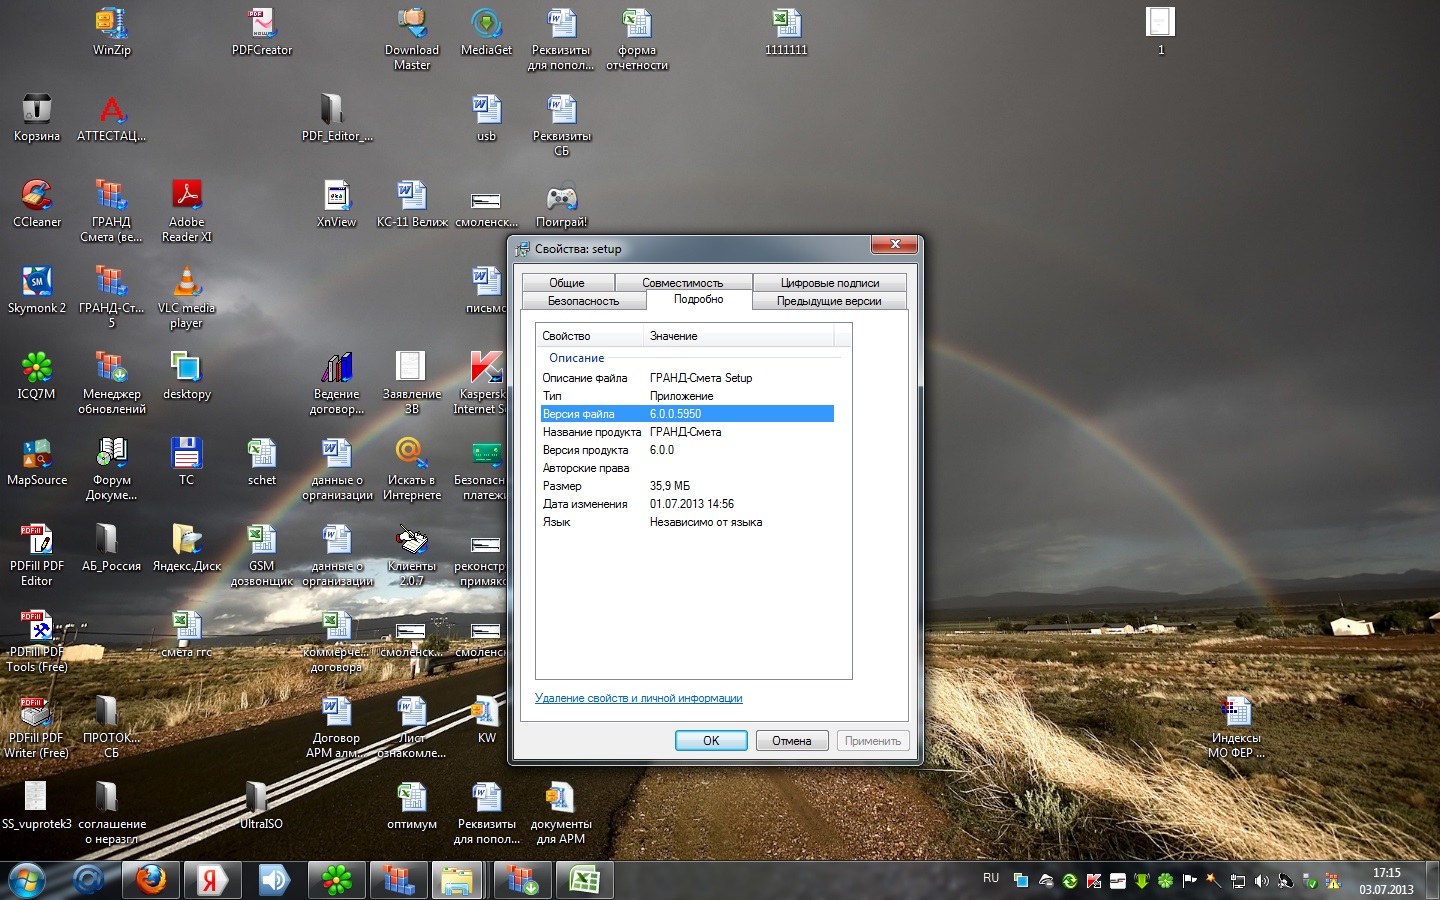
Task: Launch PDFCreator from the desktop
Action: [x=262, y=31]
